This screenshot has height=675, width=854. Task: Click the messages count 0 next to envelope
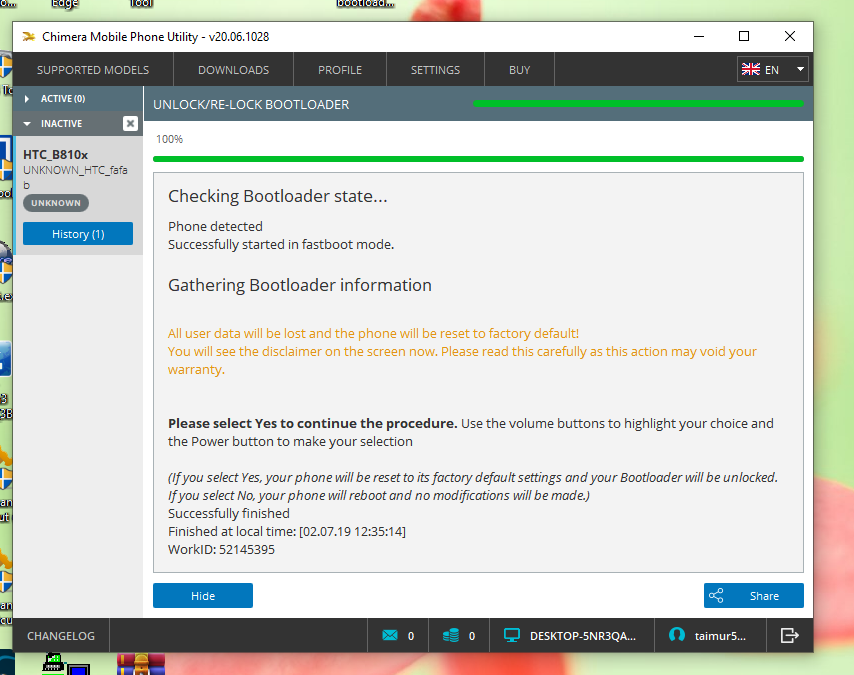point(411,636)
